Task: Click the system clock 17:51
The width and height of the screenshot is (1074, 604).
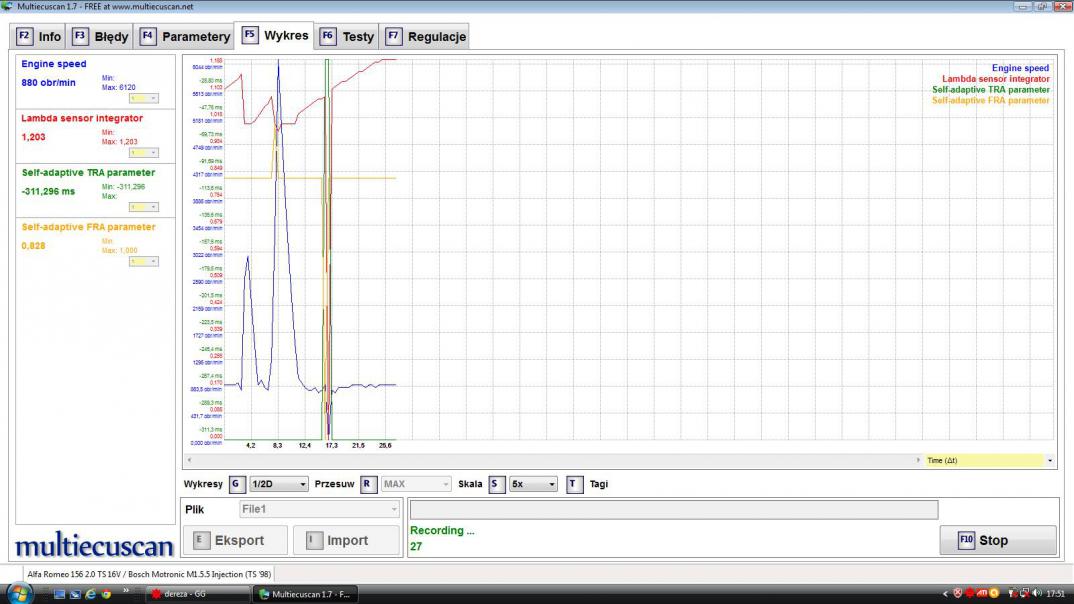Action: coord(1056,594)
